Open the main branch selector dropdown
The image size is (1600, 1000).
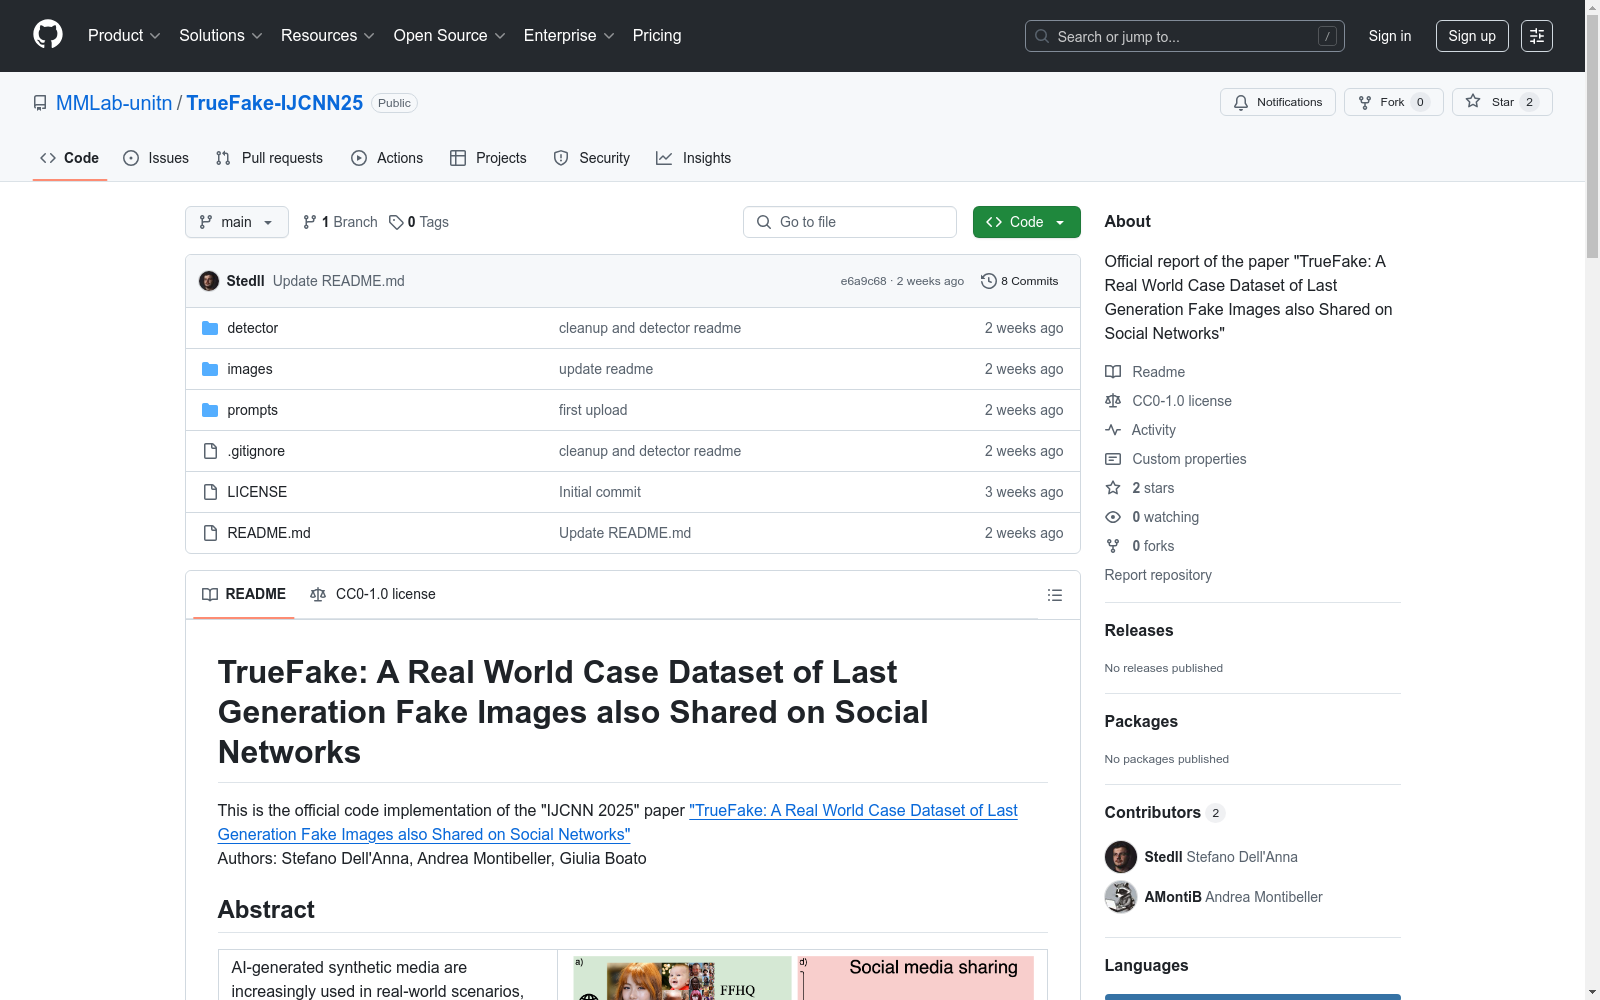coord(237,222)
